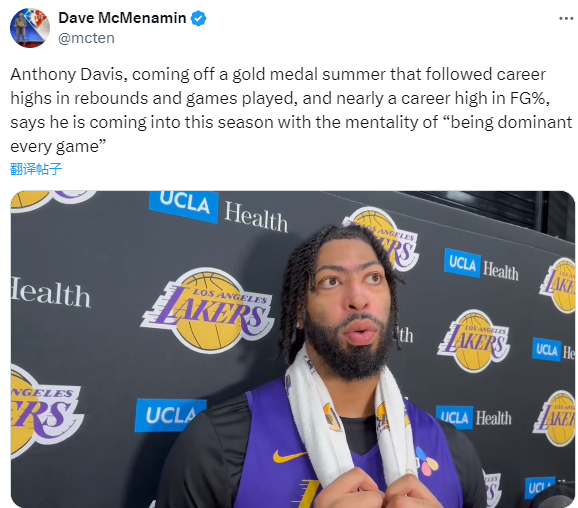Click the Nike swoosh on the jersey

tap(288, 457)
